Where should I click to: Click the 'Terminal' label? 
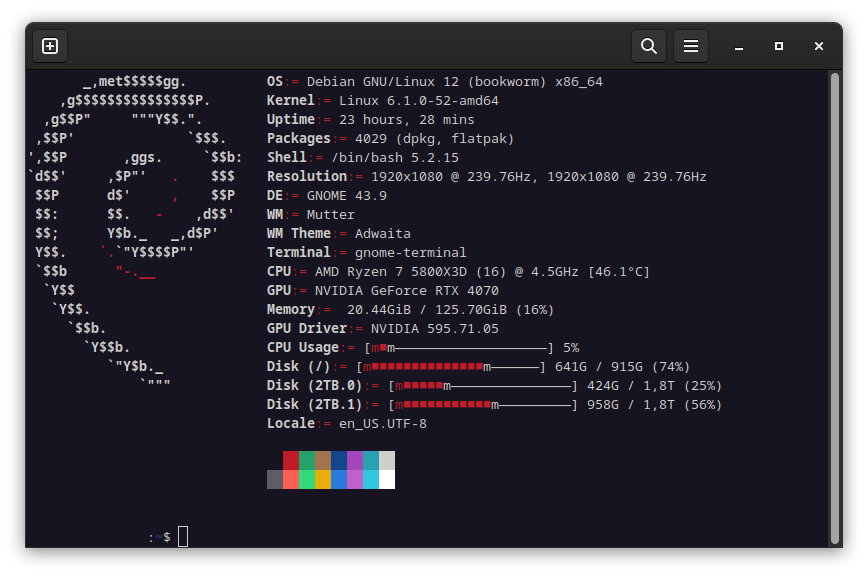[x=299, y=253]
